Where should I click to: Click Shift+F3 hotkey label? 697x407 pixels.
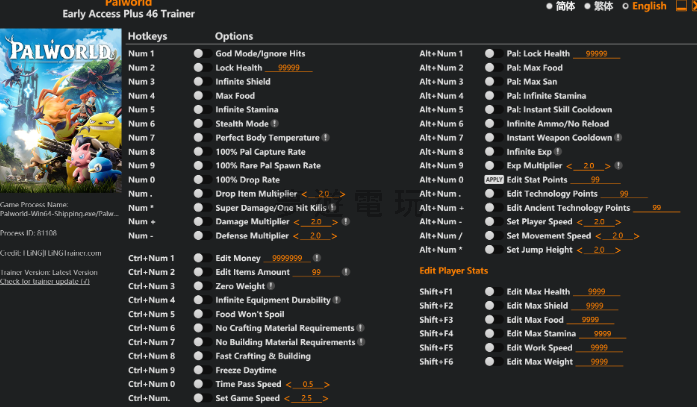(436, 319)
